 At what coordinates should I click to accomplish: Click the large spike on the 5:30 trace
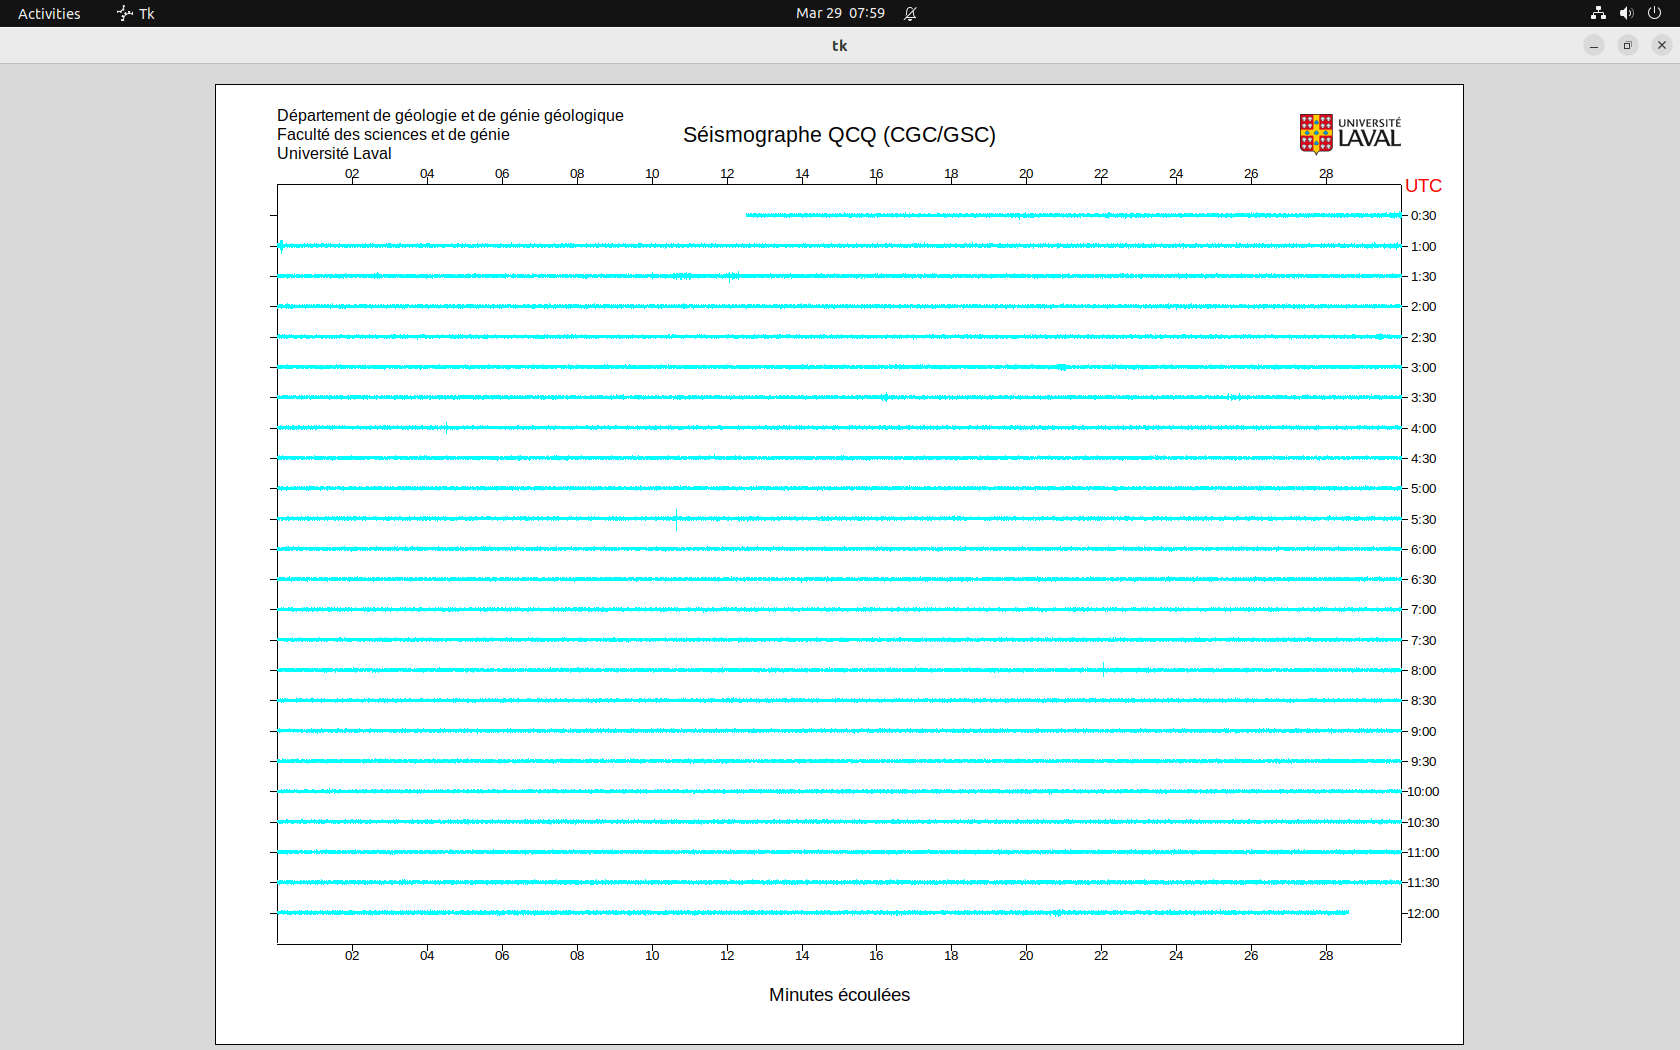pyautogui.click(x=677, y=519)
